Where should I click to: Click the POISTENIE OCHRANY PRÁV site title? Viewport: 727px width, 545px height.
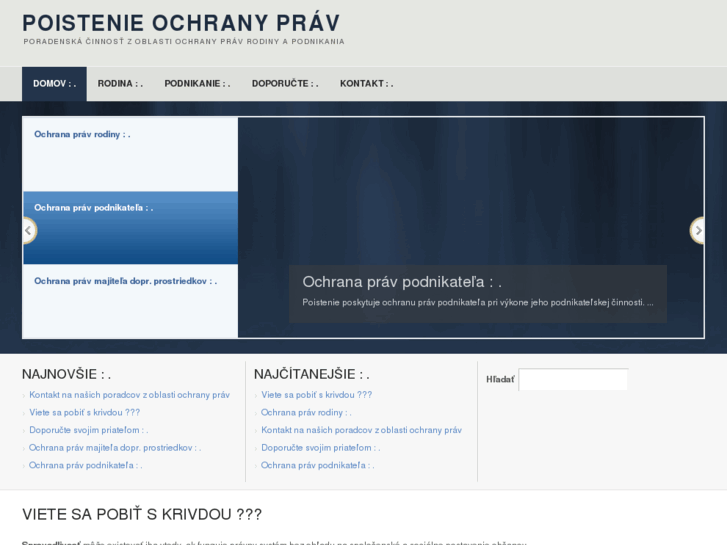click(181, 23)
